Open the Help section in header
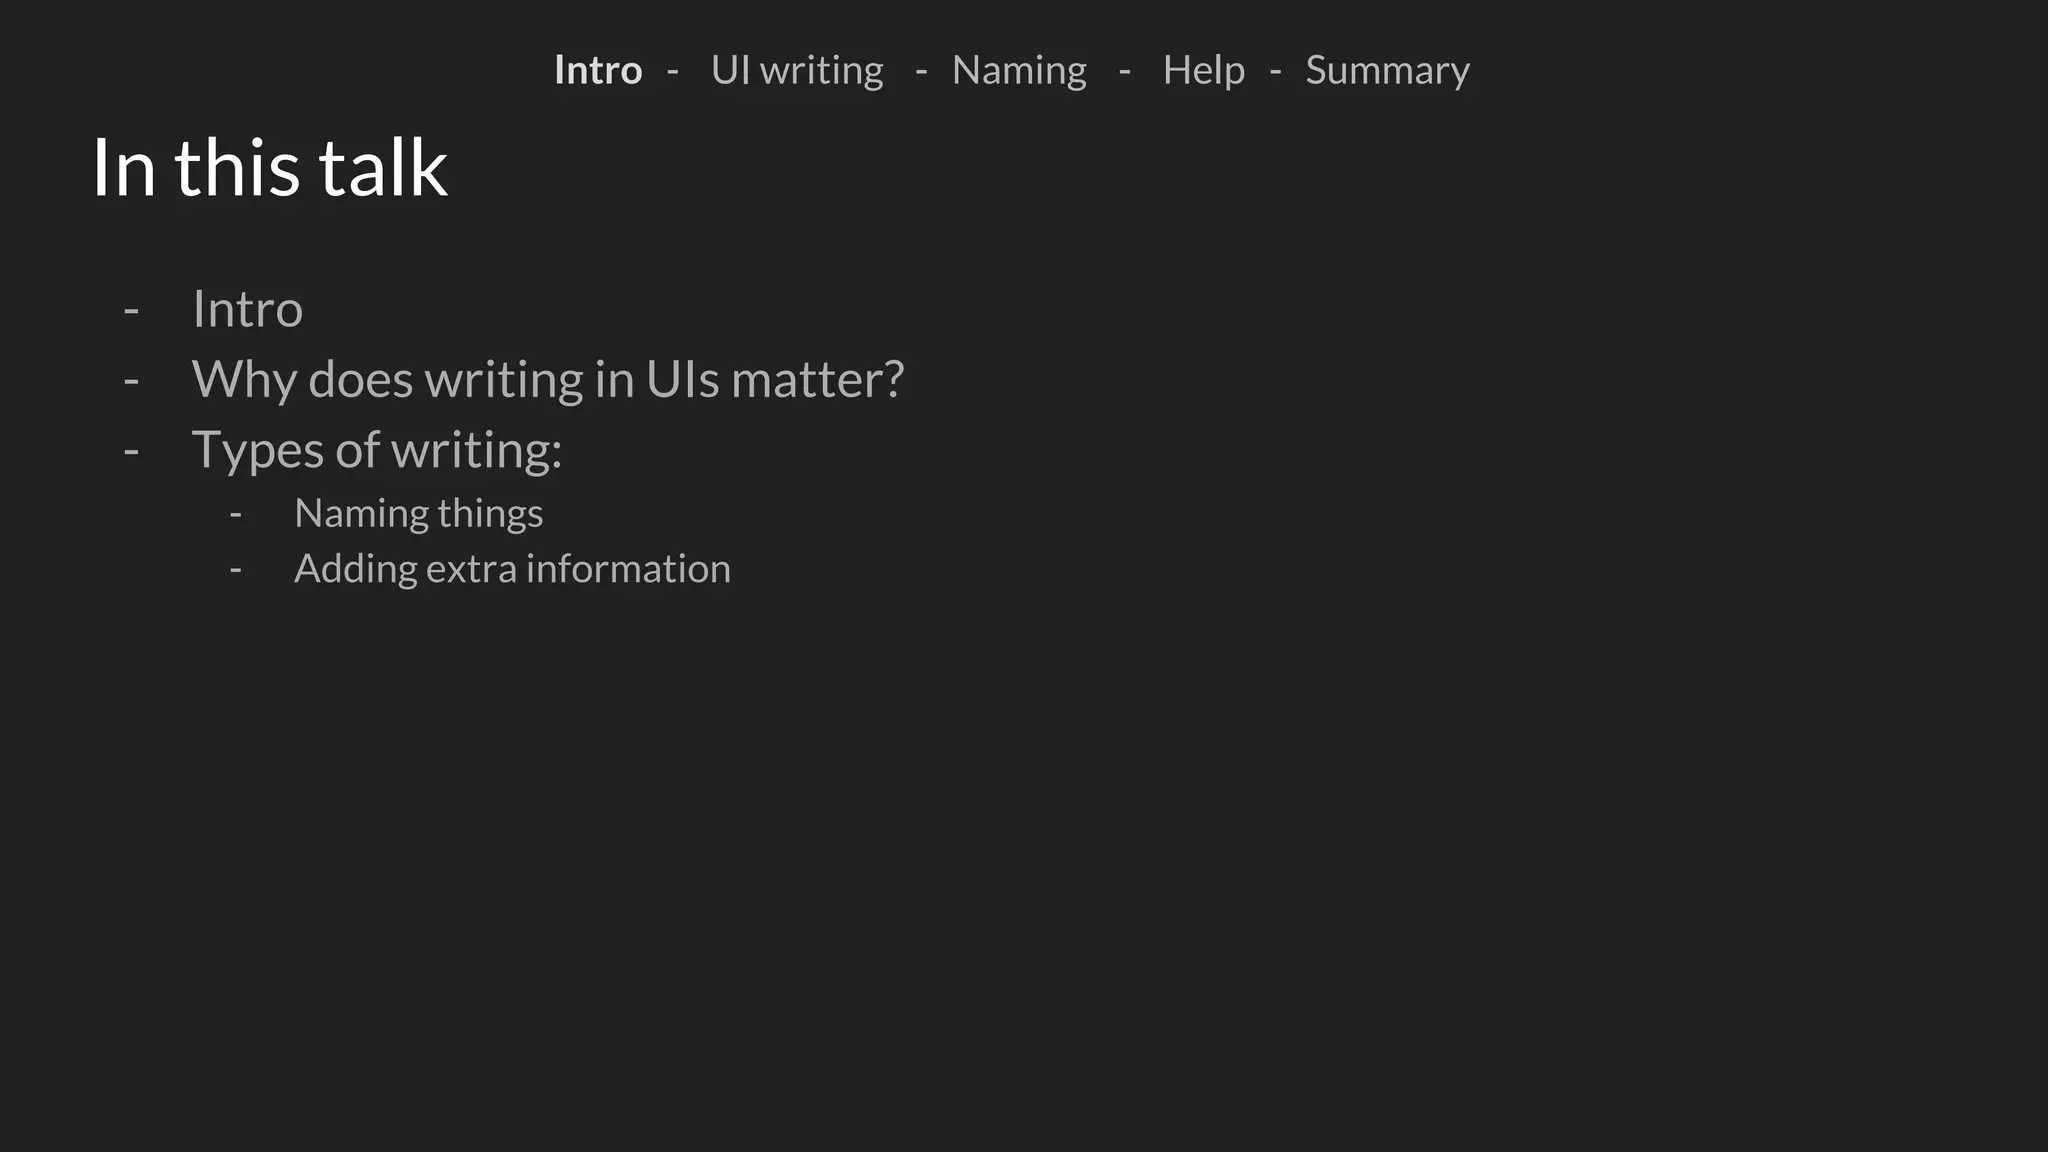Image resolution: width=2048 pixels, height=1152 pixels. 1203,70
